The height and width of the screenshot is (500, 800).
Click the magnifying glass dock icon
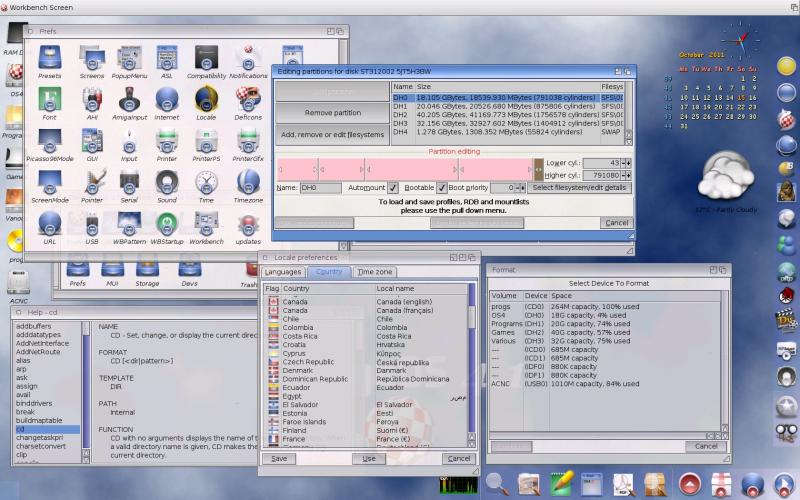coord(497,483)
